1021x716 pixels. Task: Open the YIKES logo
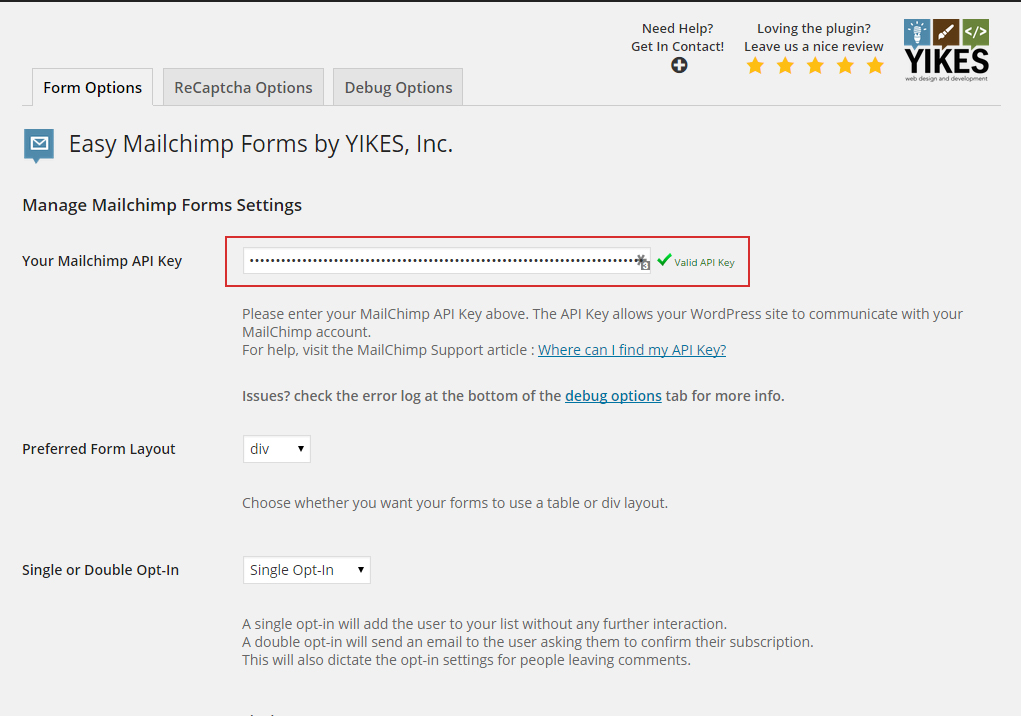click(x=947, y=50)
